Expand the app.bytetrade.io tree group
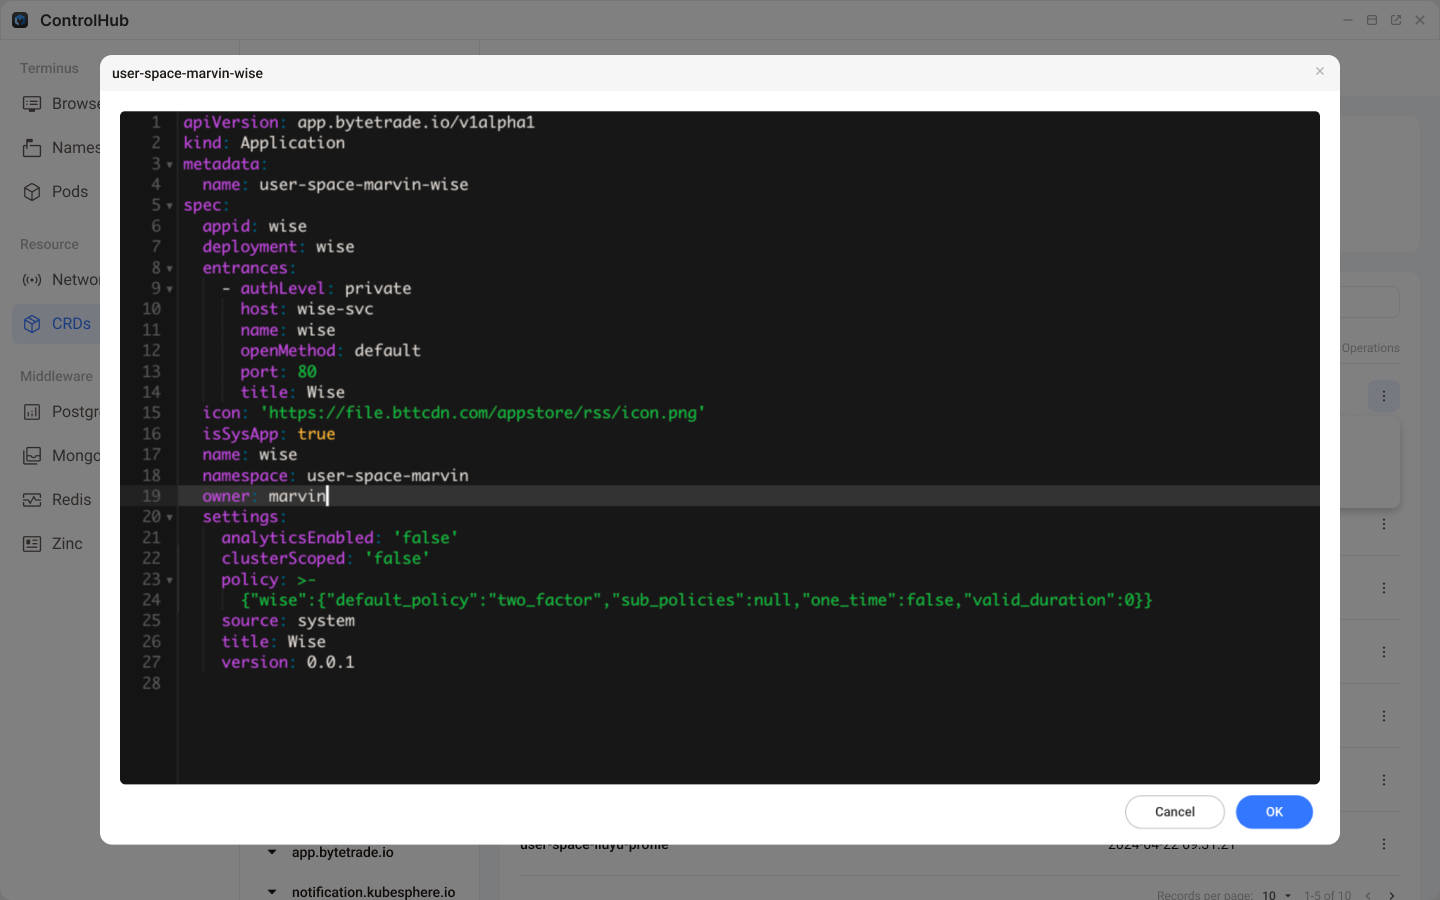The image size is (1440, 900). point(272,852)
